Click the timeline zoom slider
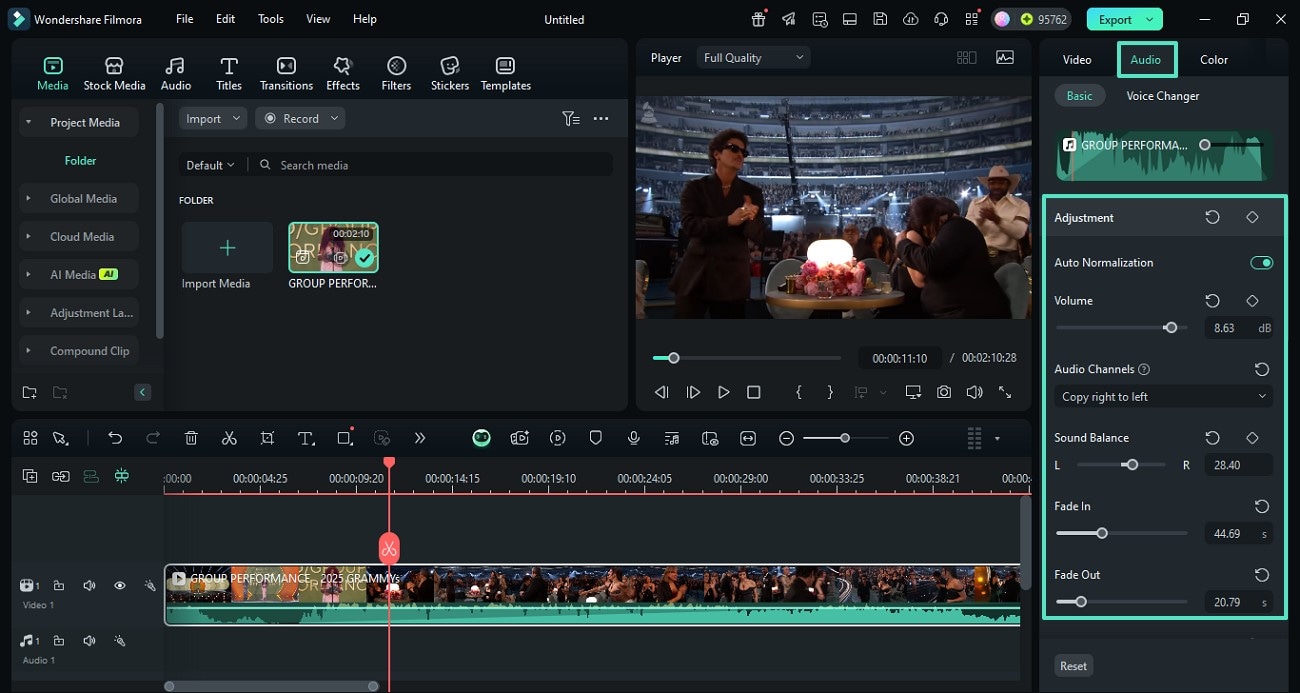The image size is (1300, 693). (845, 438)
